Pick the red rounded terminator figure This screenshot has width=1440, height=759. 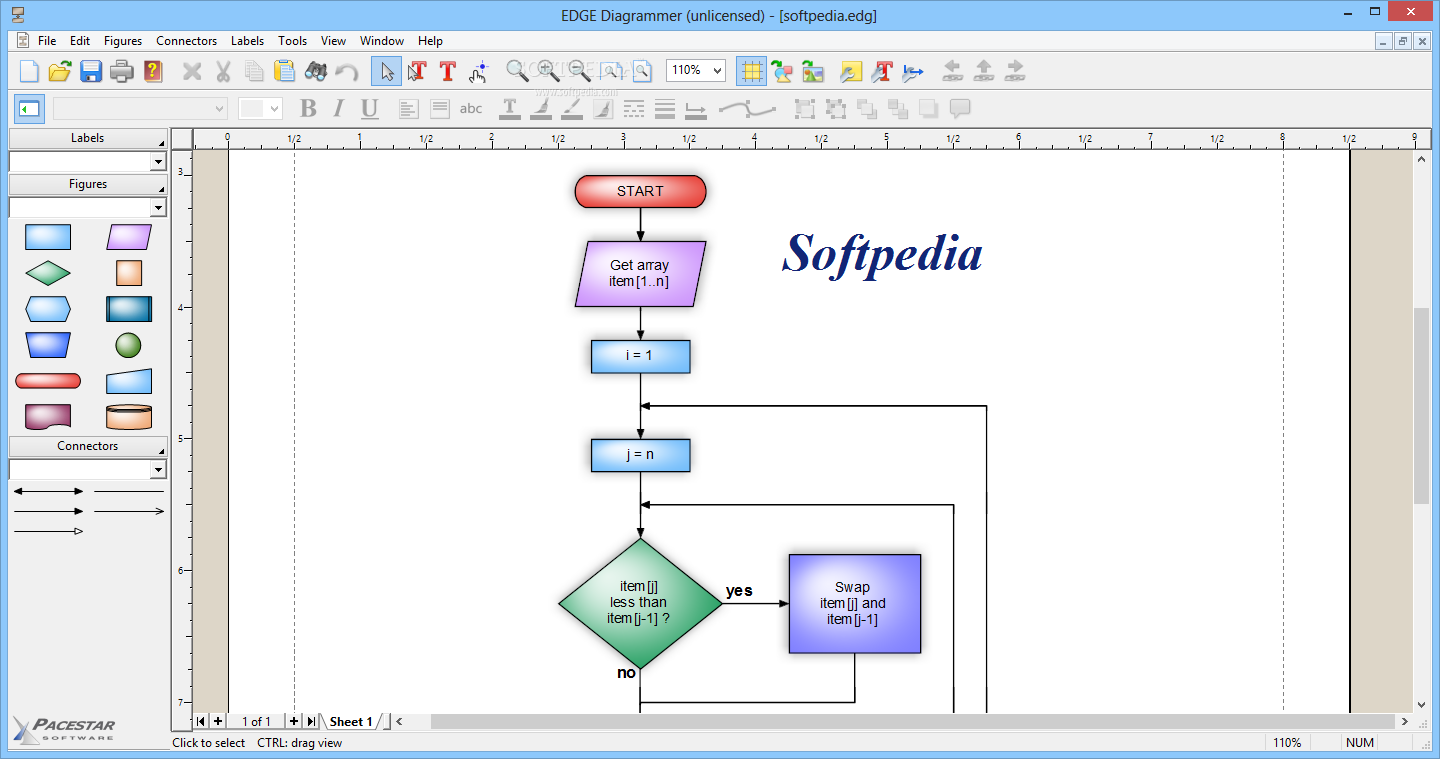(x=48, y=381)
